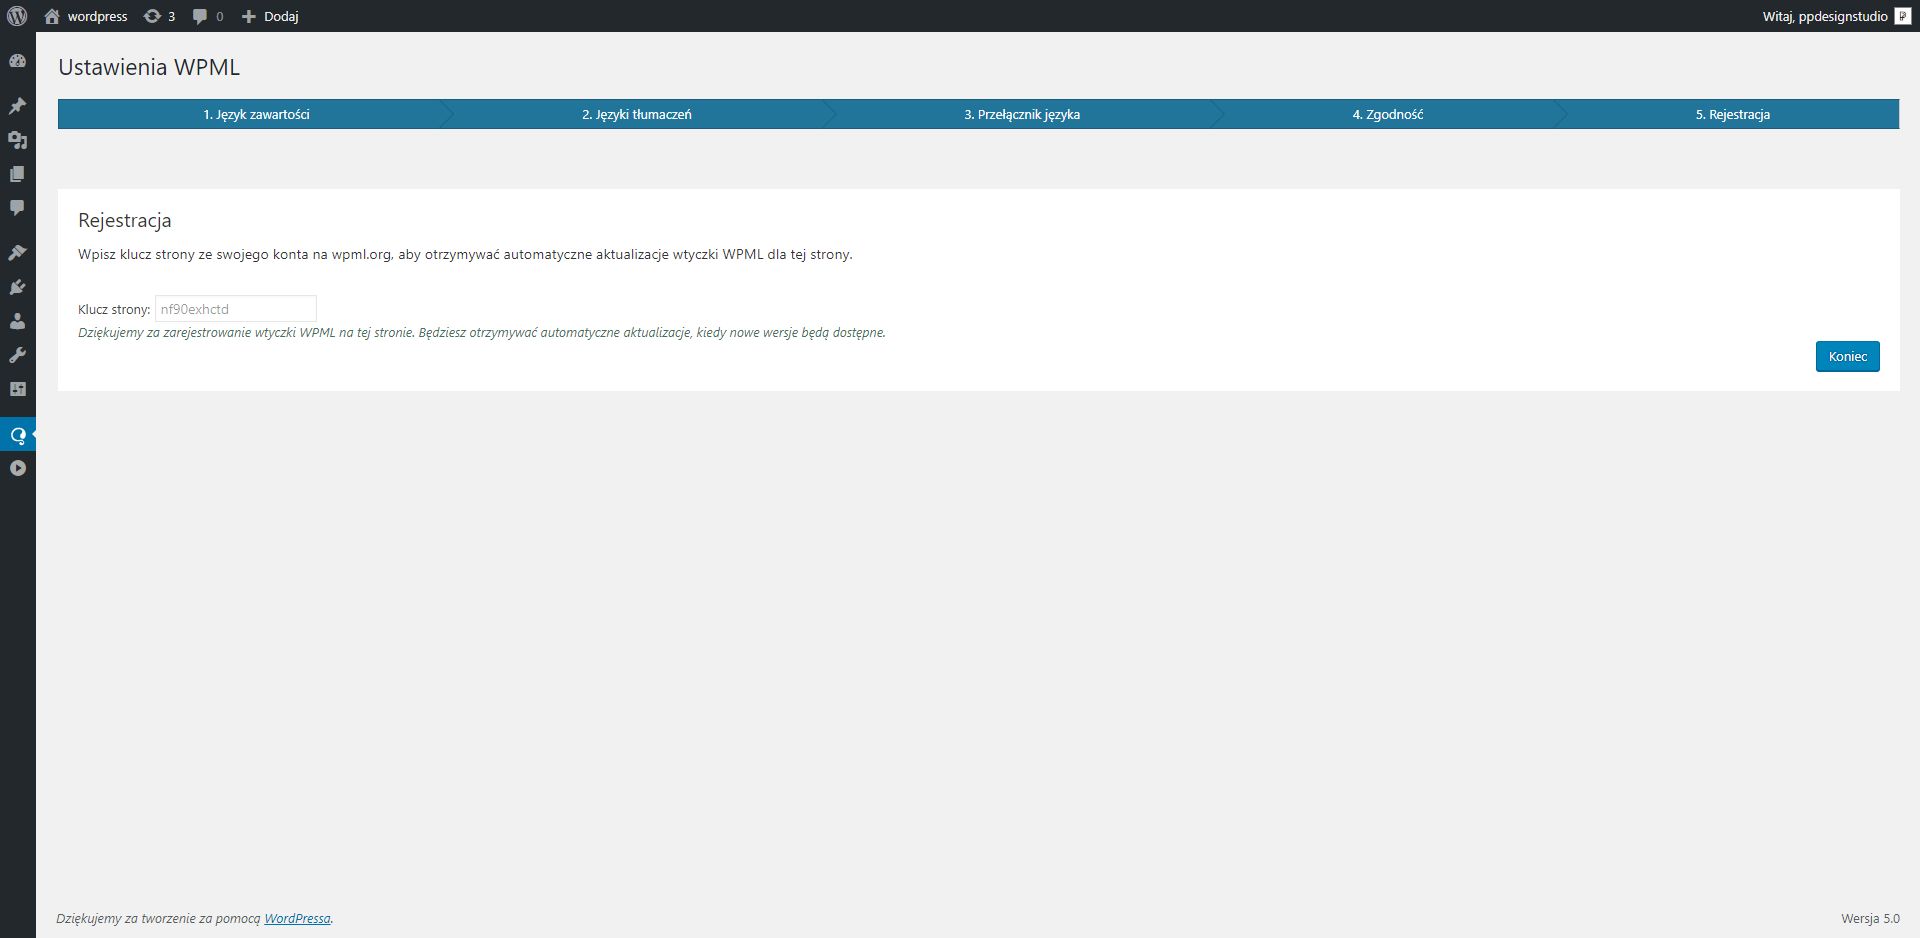Open the Plugins plug icon
The image size is (1920, 938).
pos(17,287)
